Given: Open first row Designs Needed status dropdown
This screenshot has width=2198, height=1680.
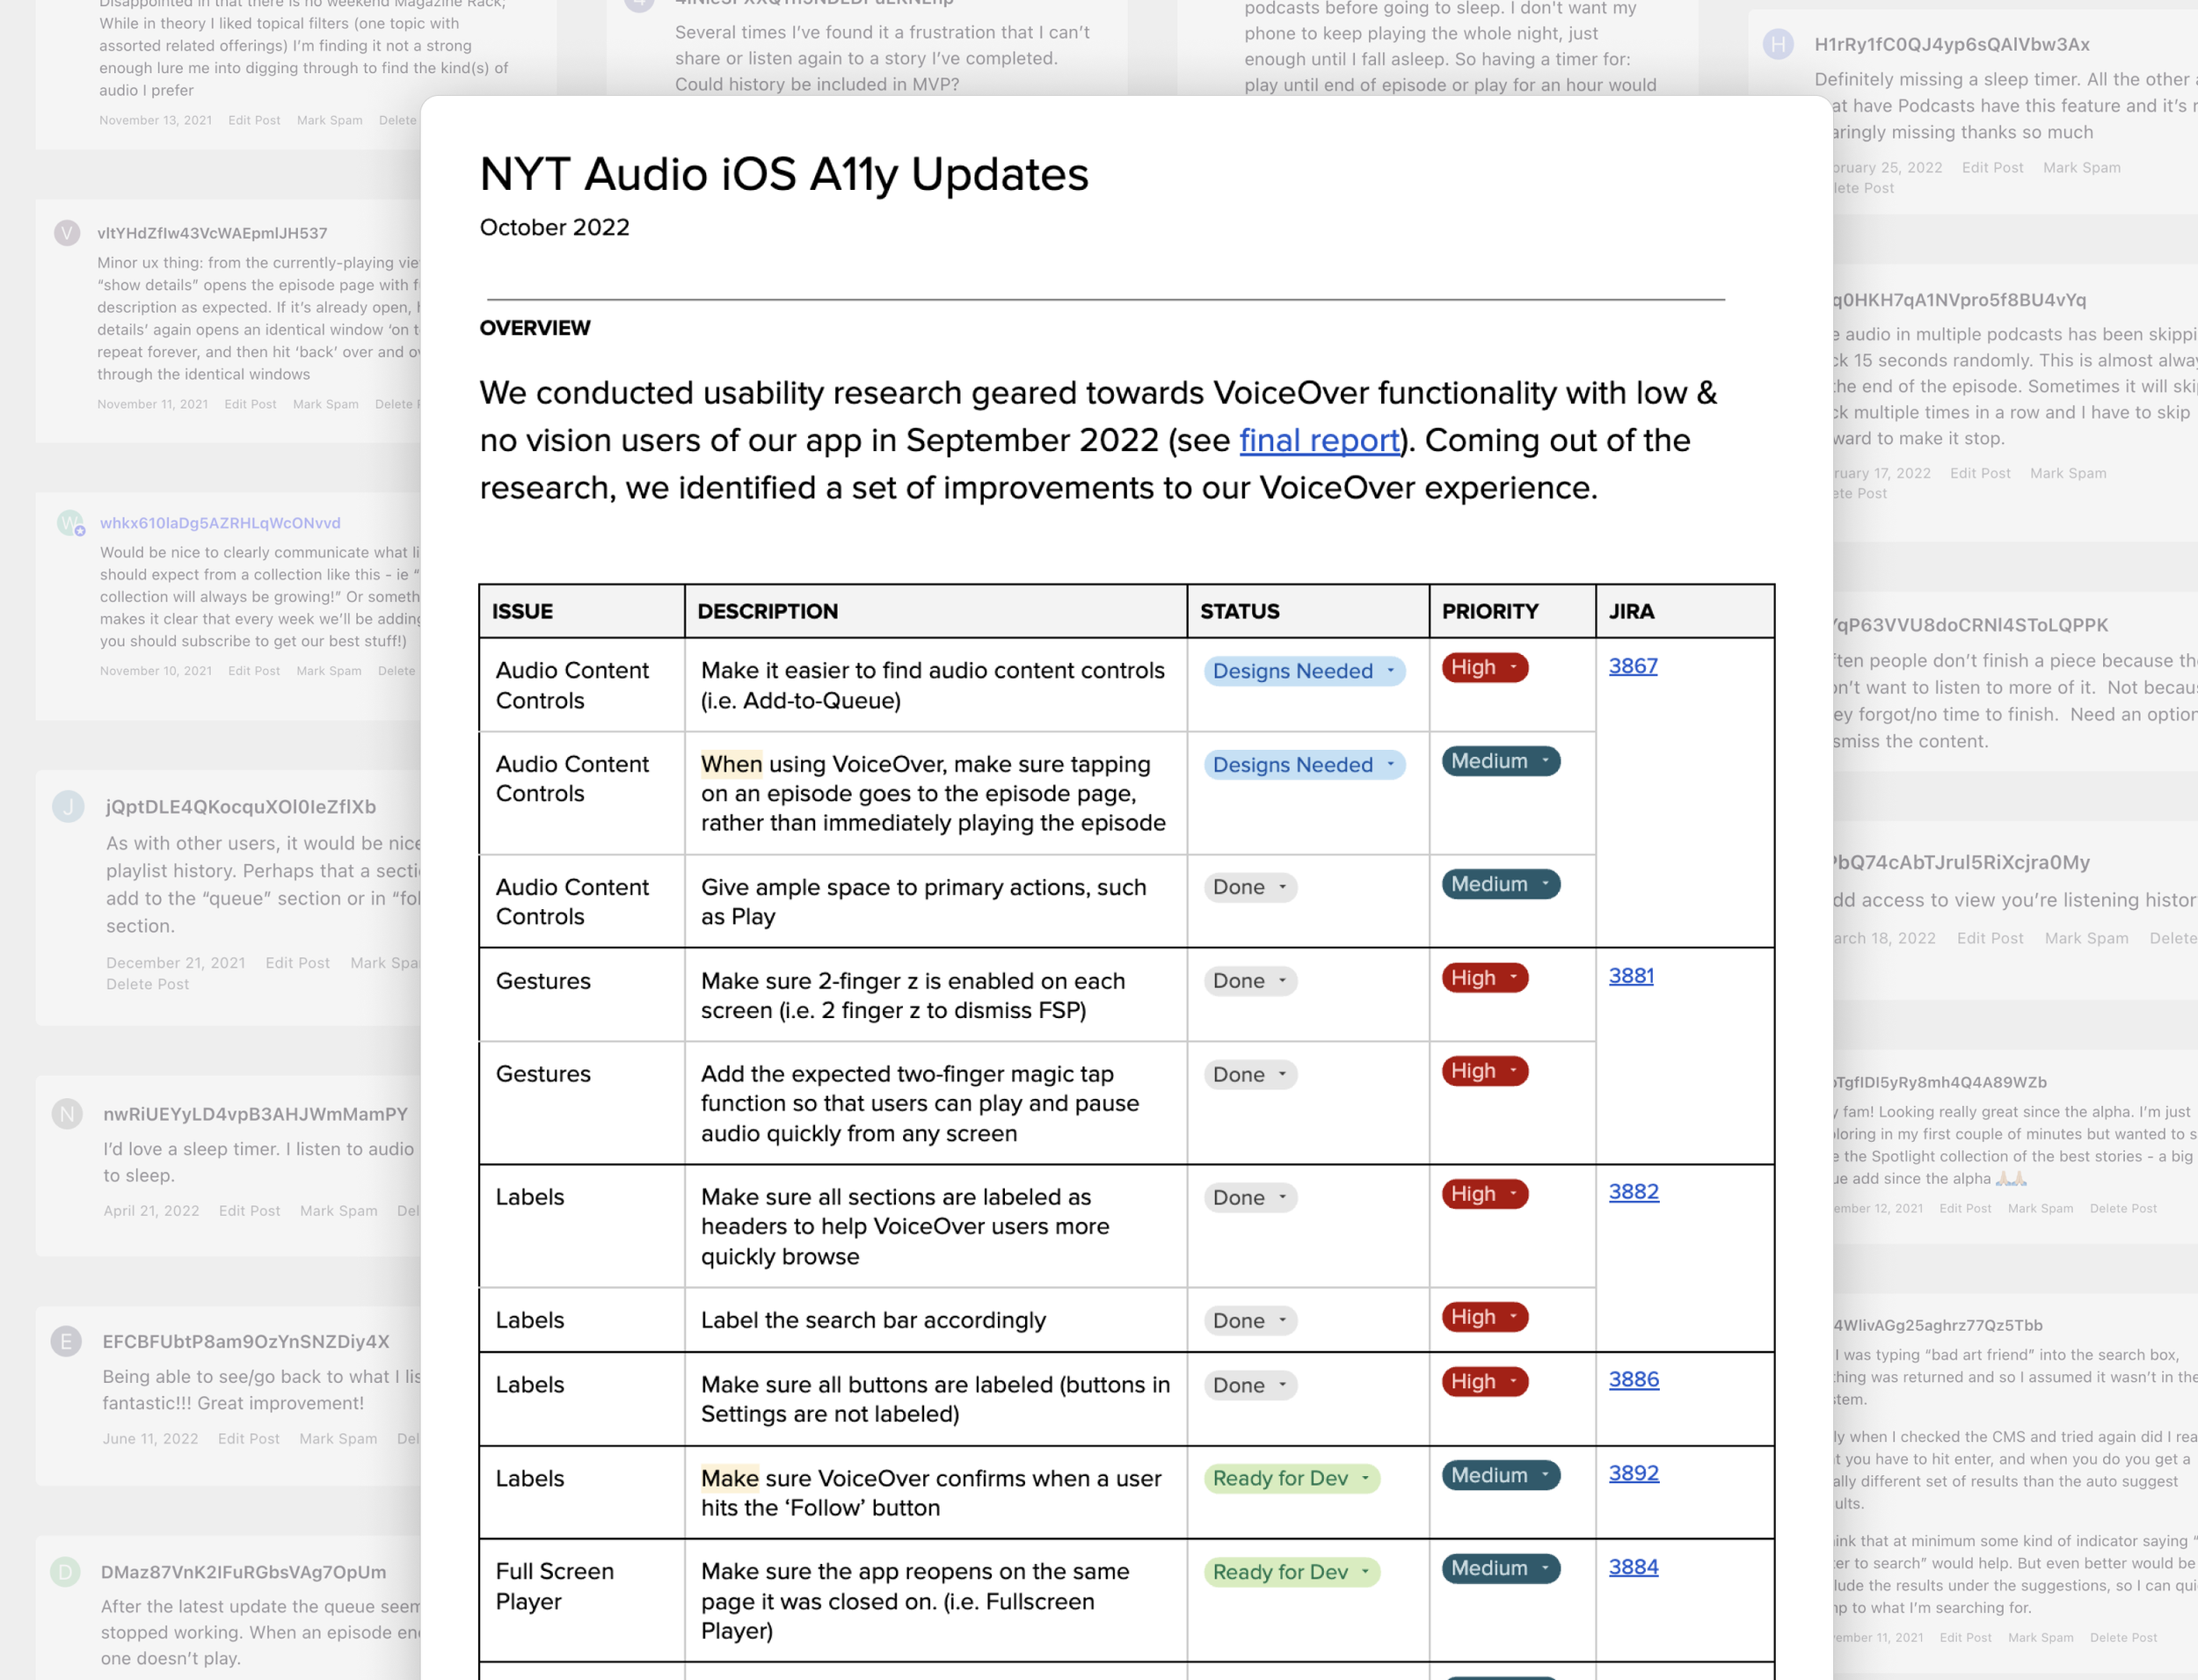Looking at the screenshot, I should (1303, 671).
